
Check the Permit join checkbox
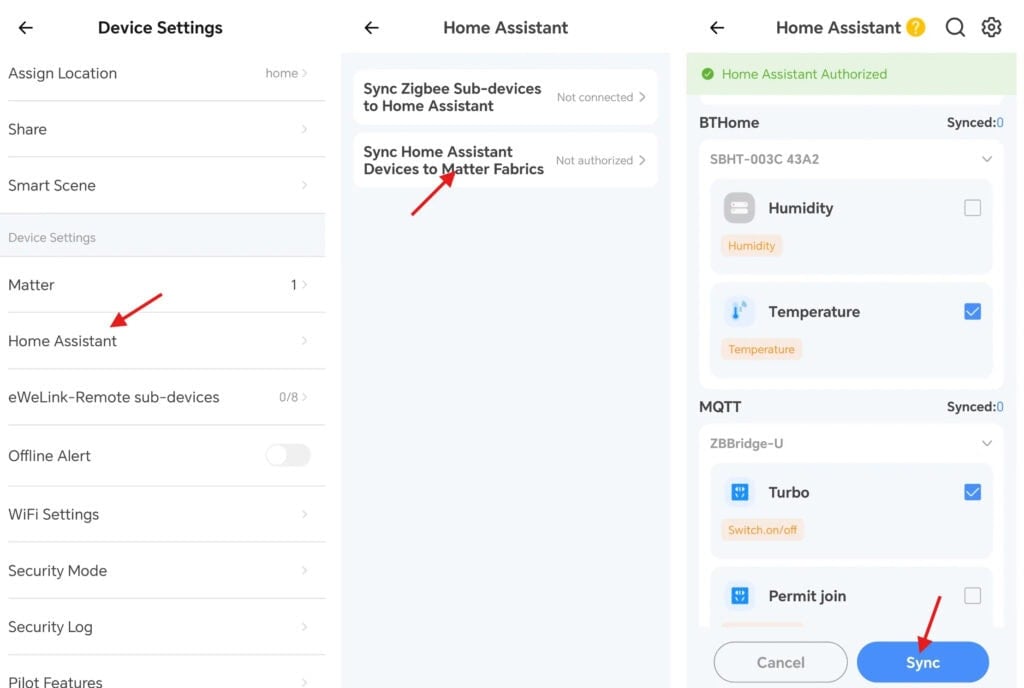(x=972, y=595)
